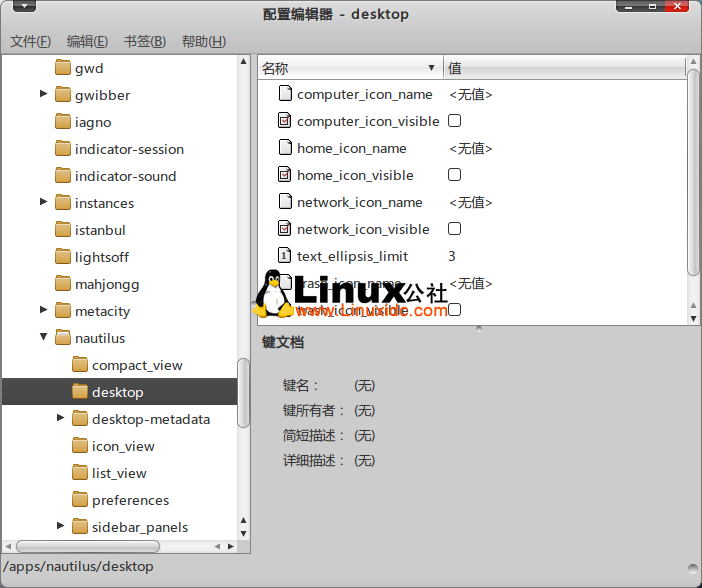Collapse the nautilus tree node
Viewport: 702px width, 588px height.
[x=43, y=337]
